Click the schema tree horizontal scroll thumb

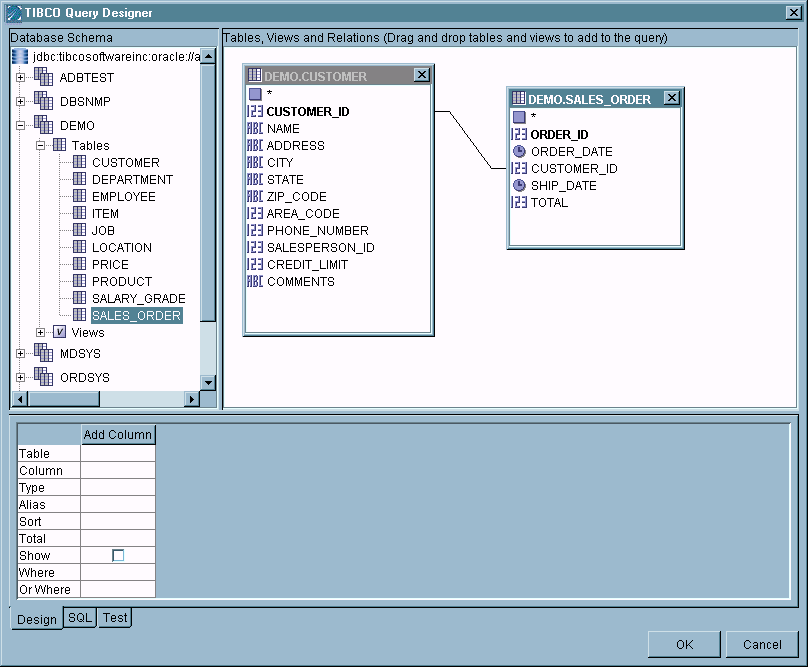point(64,399)
